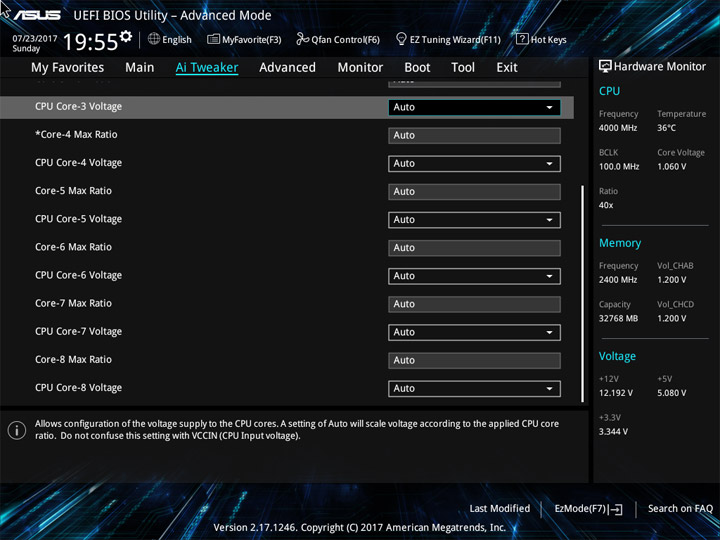Click the English language label
The image size is (720, 540).
coord(177,40)
